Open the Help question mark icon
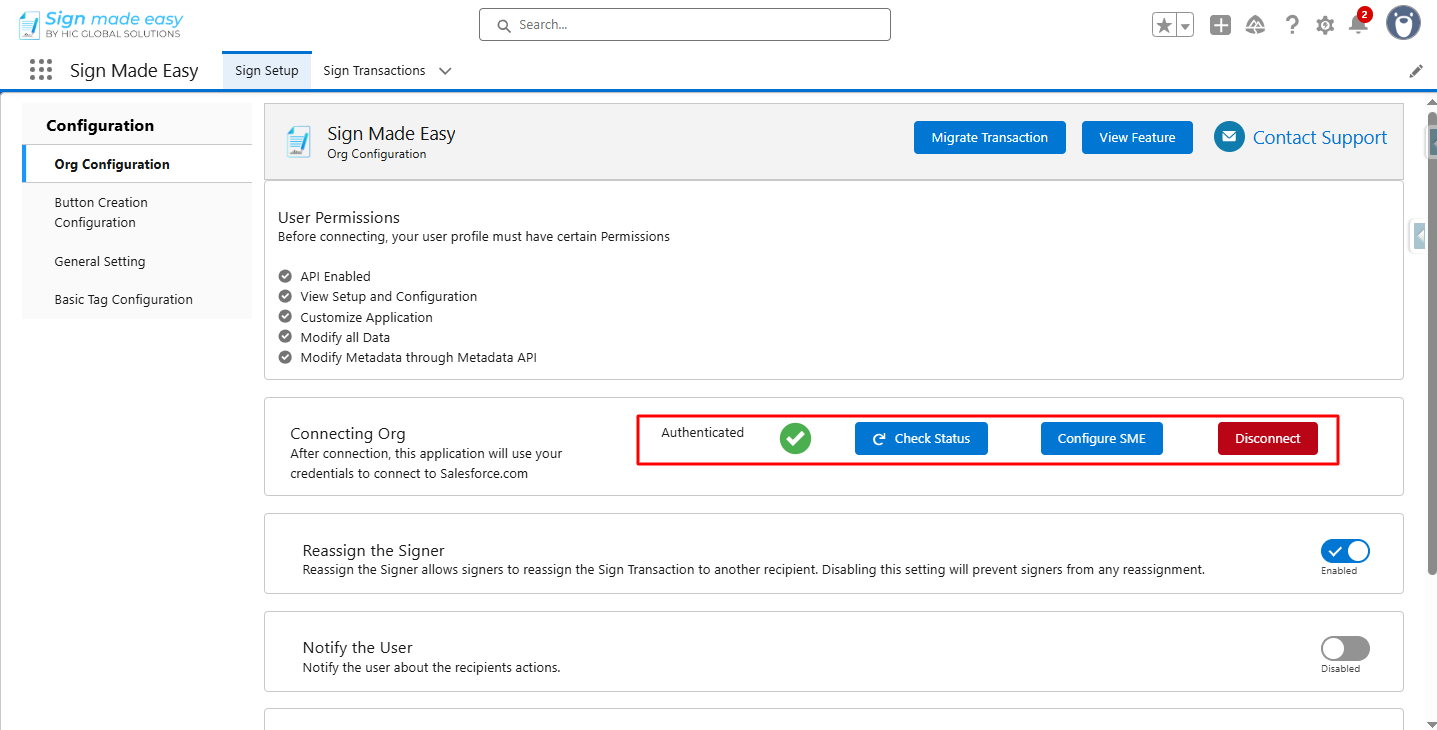Viewport: 1437px width, 730px height. 1292,26
